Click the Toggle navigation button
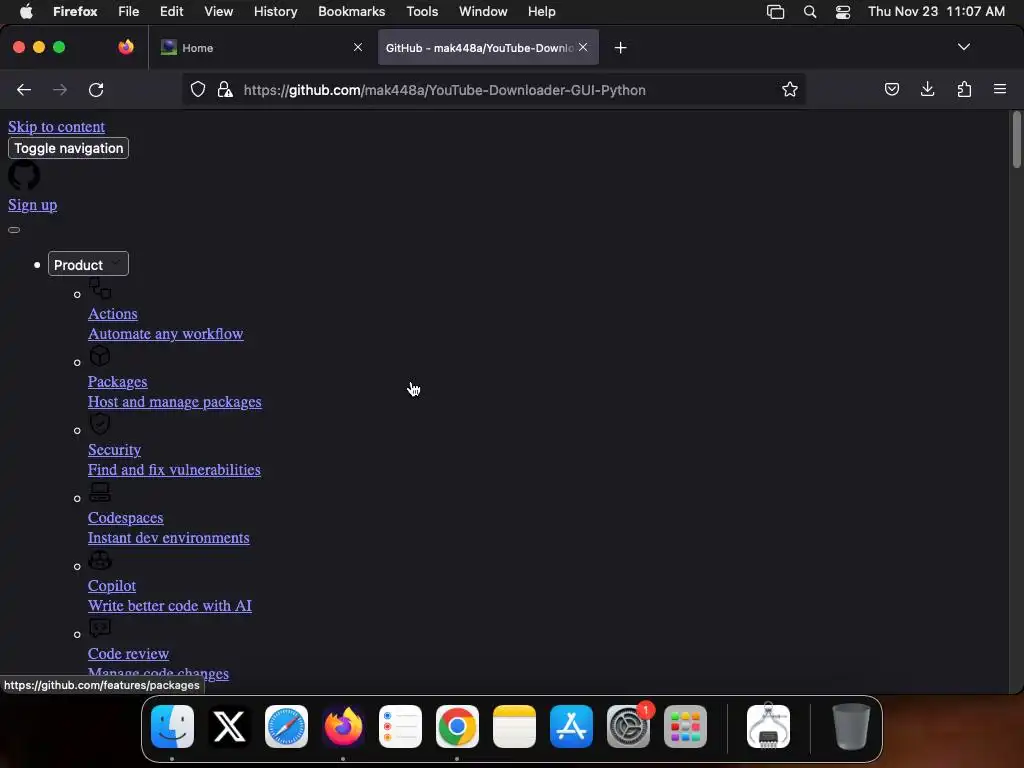 coord(69,148)
